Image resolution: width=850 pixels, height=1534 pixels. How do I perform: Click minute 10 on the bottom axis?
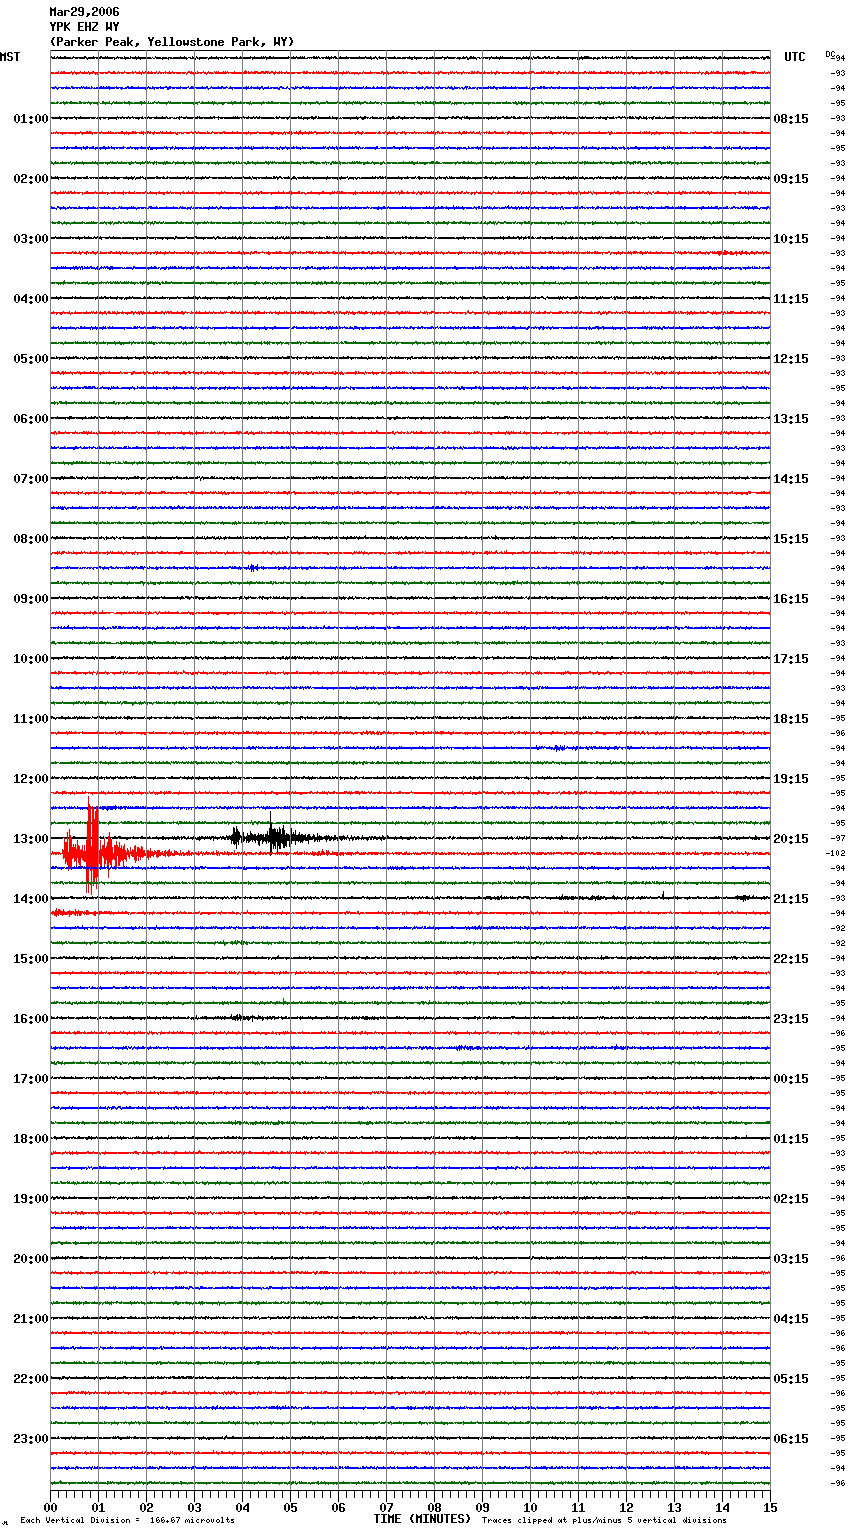(530, 1507)
